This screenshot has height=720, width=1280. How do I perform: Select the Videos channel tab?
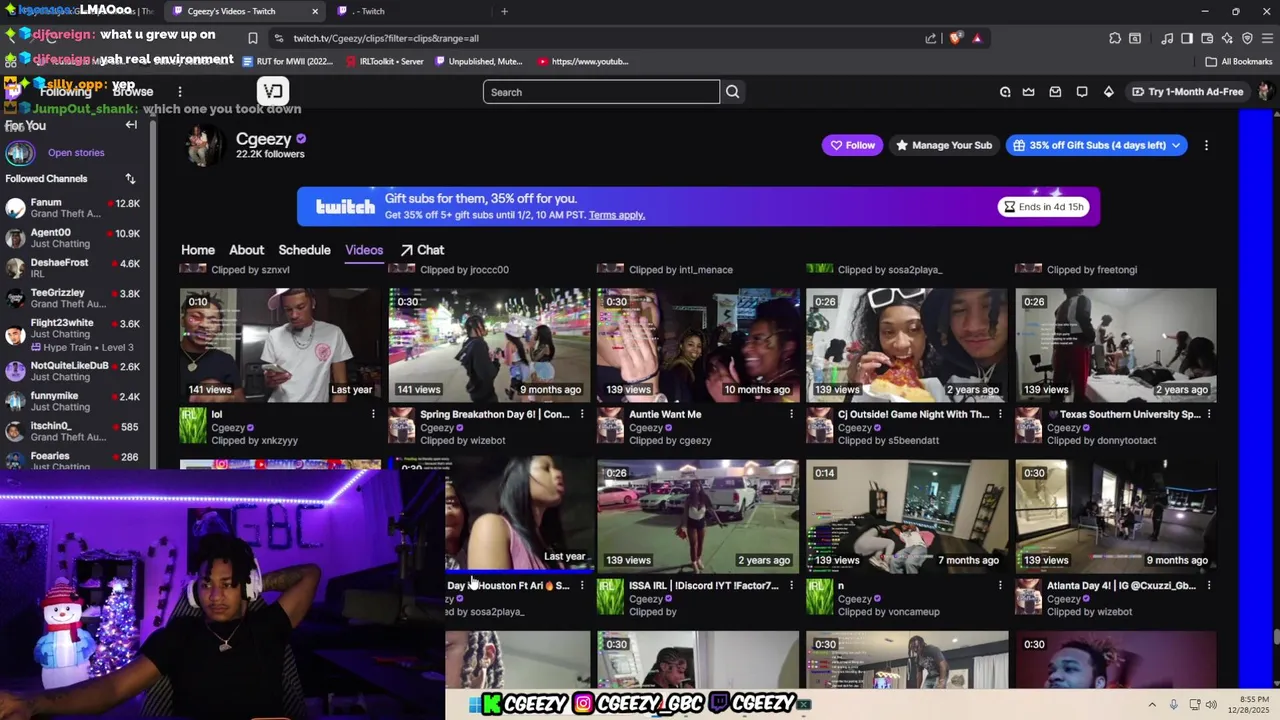point(364,250)
